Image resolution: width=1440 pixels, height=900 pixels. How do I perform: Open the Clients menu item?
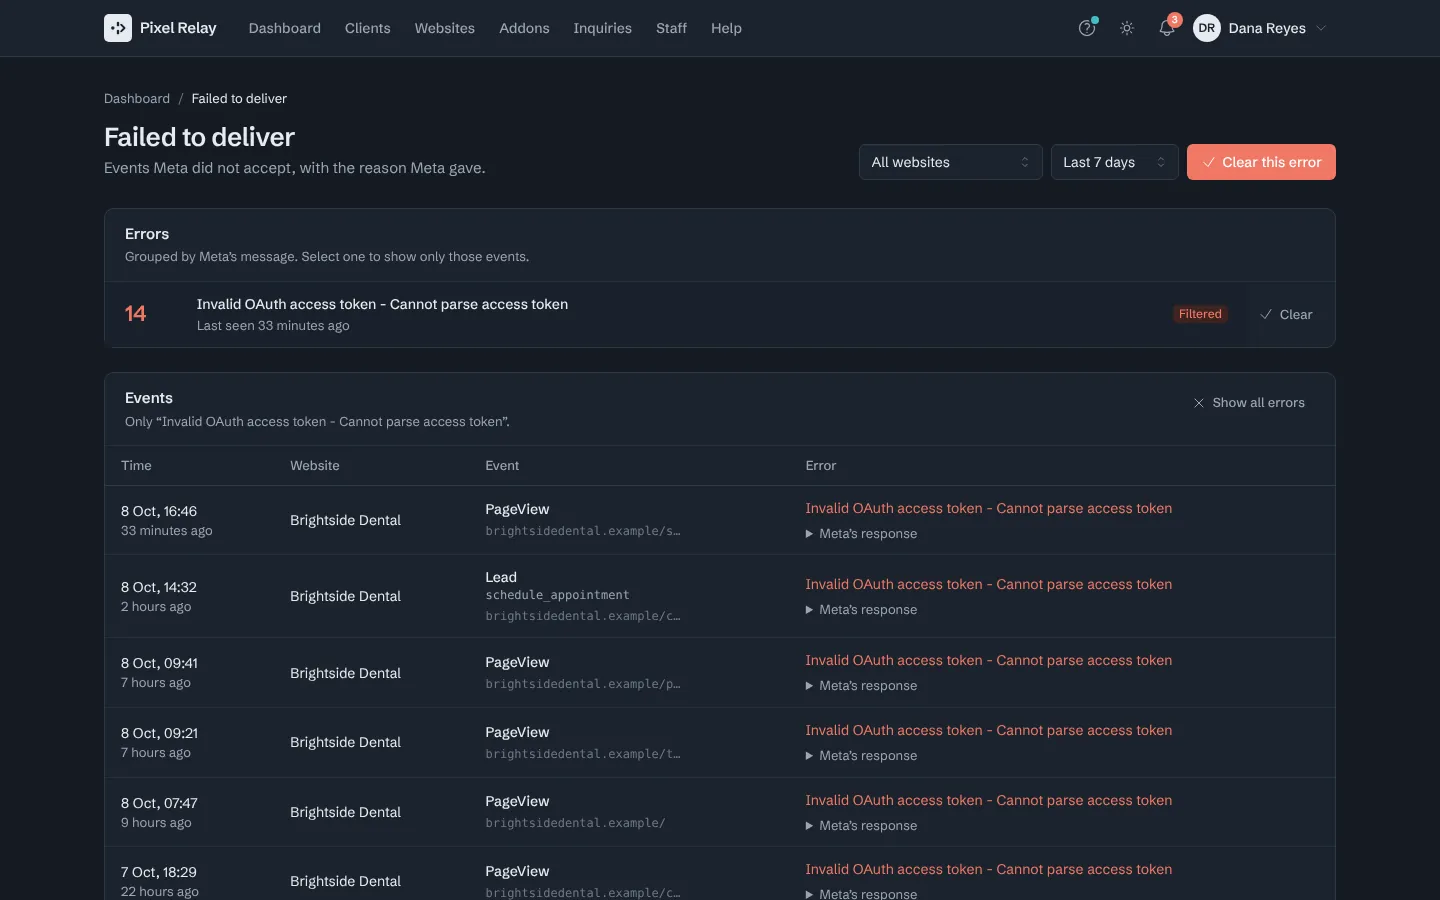pyautogui.click(x=368, y=28)
